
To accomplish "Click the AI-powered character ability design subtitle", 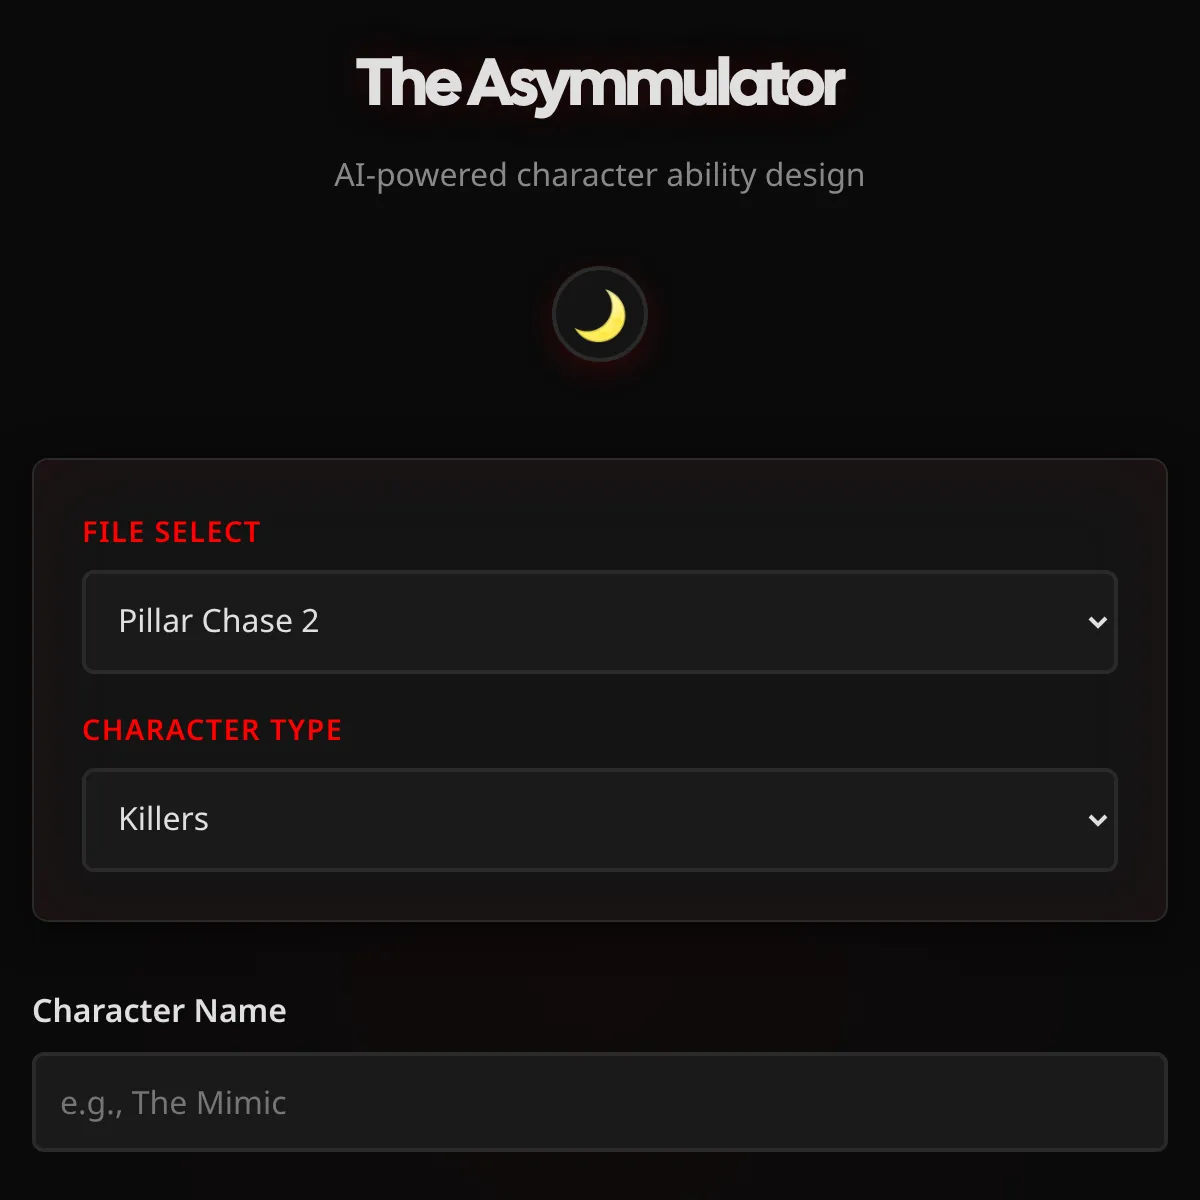I will [599, 175].
